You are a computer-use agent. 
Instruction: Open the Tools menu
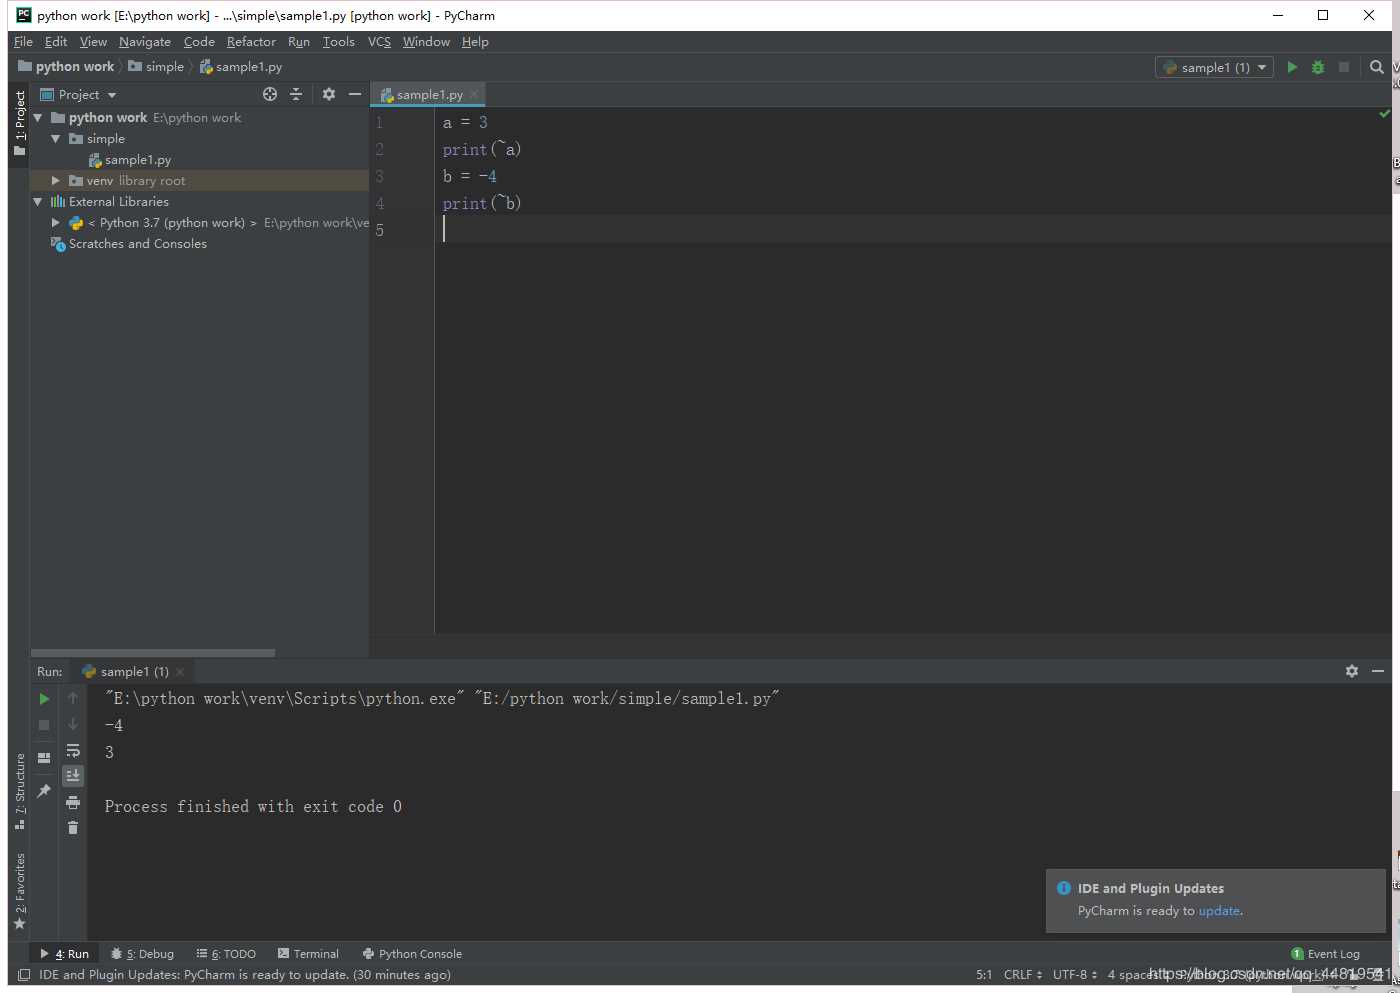339,42
